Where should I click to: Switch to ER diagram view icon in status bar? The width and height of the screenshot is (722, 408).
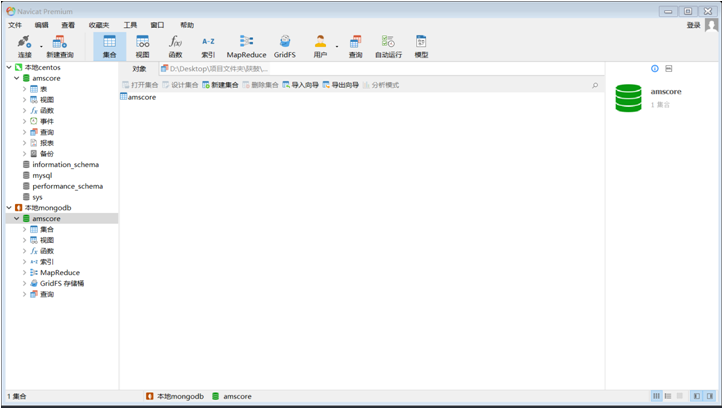tap(679, 396)
